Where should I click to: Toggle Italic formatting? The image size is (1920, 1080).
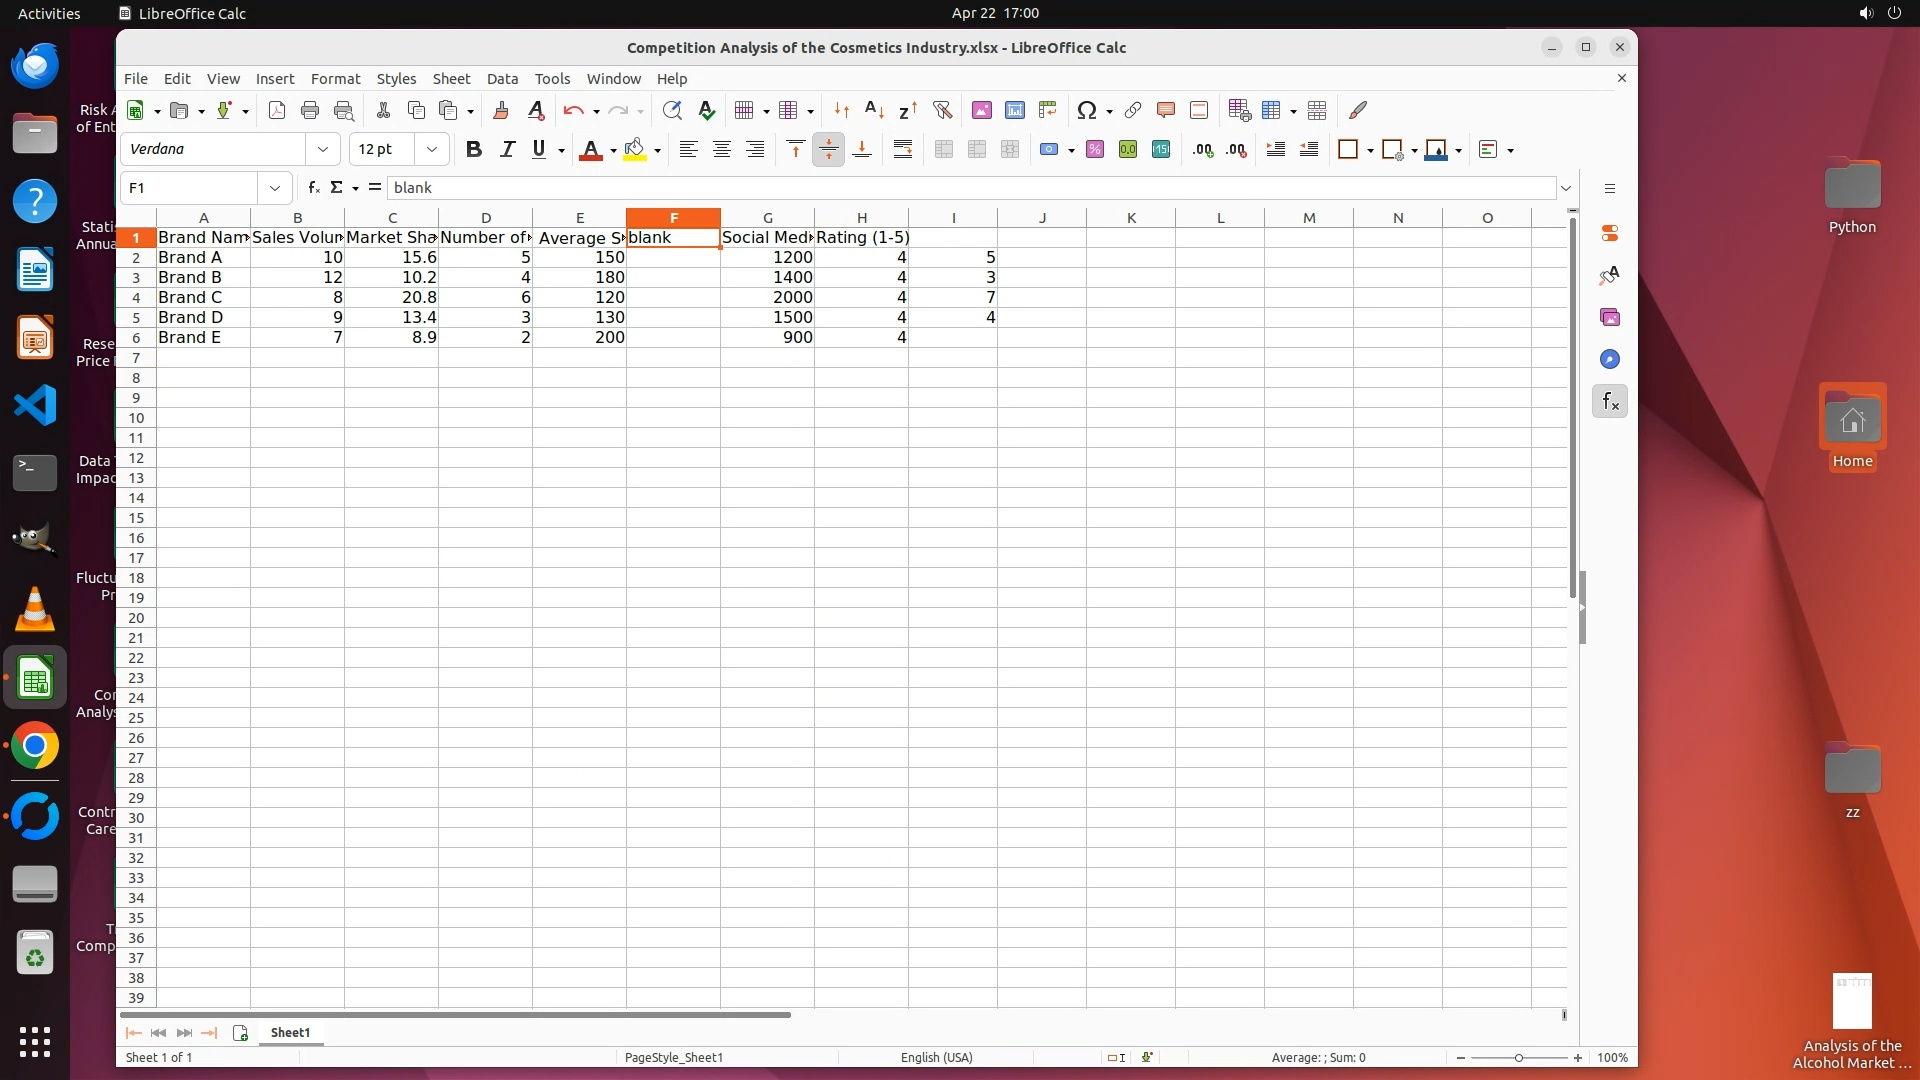507,149
